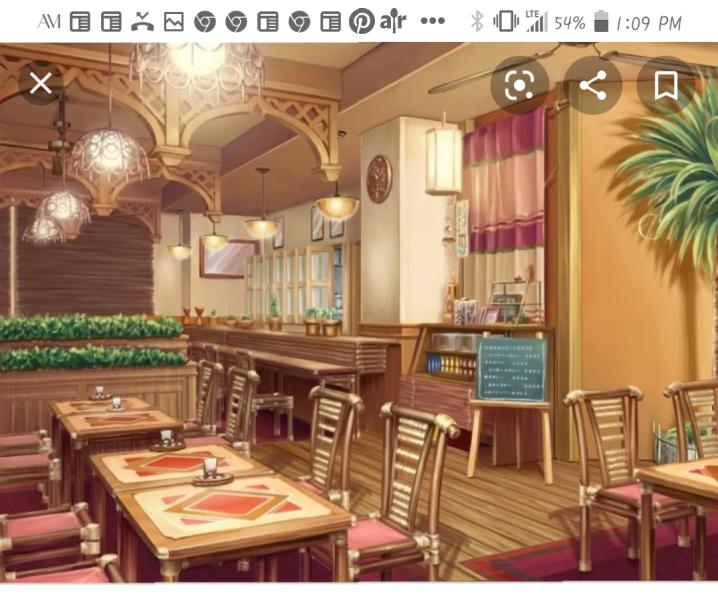The width and height of the screenshot is (718, 600).
Task: Tap the leftmost Chrome notification icon
Action: [205, 21]
